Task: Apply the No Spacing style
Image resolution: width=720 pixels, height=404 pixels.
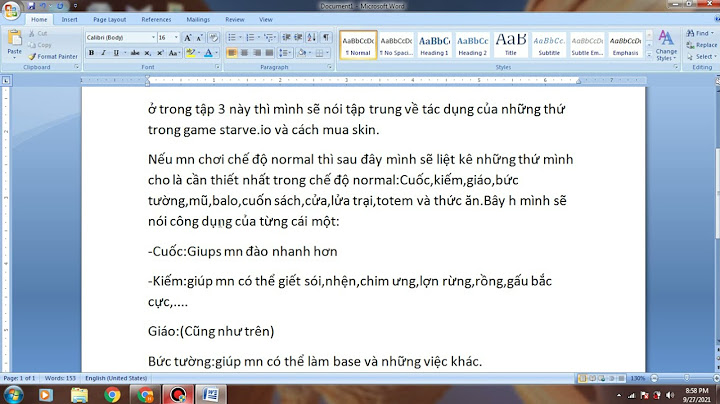Action: coord(396,45)
